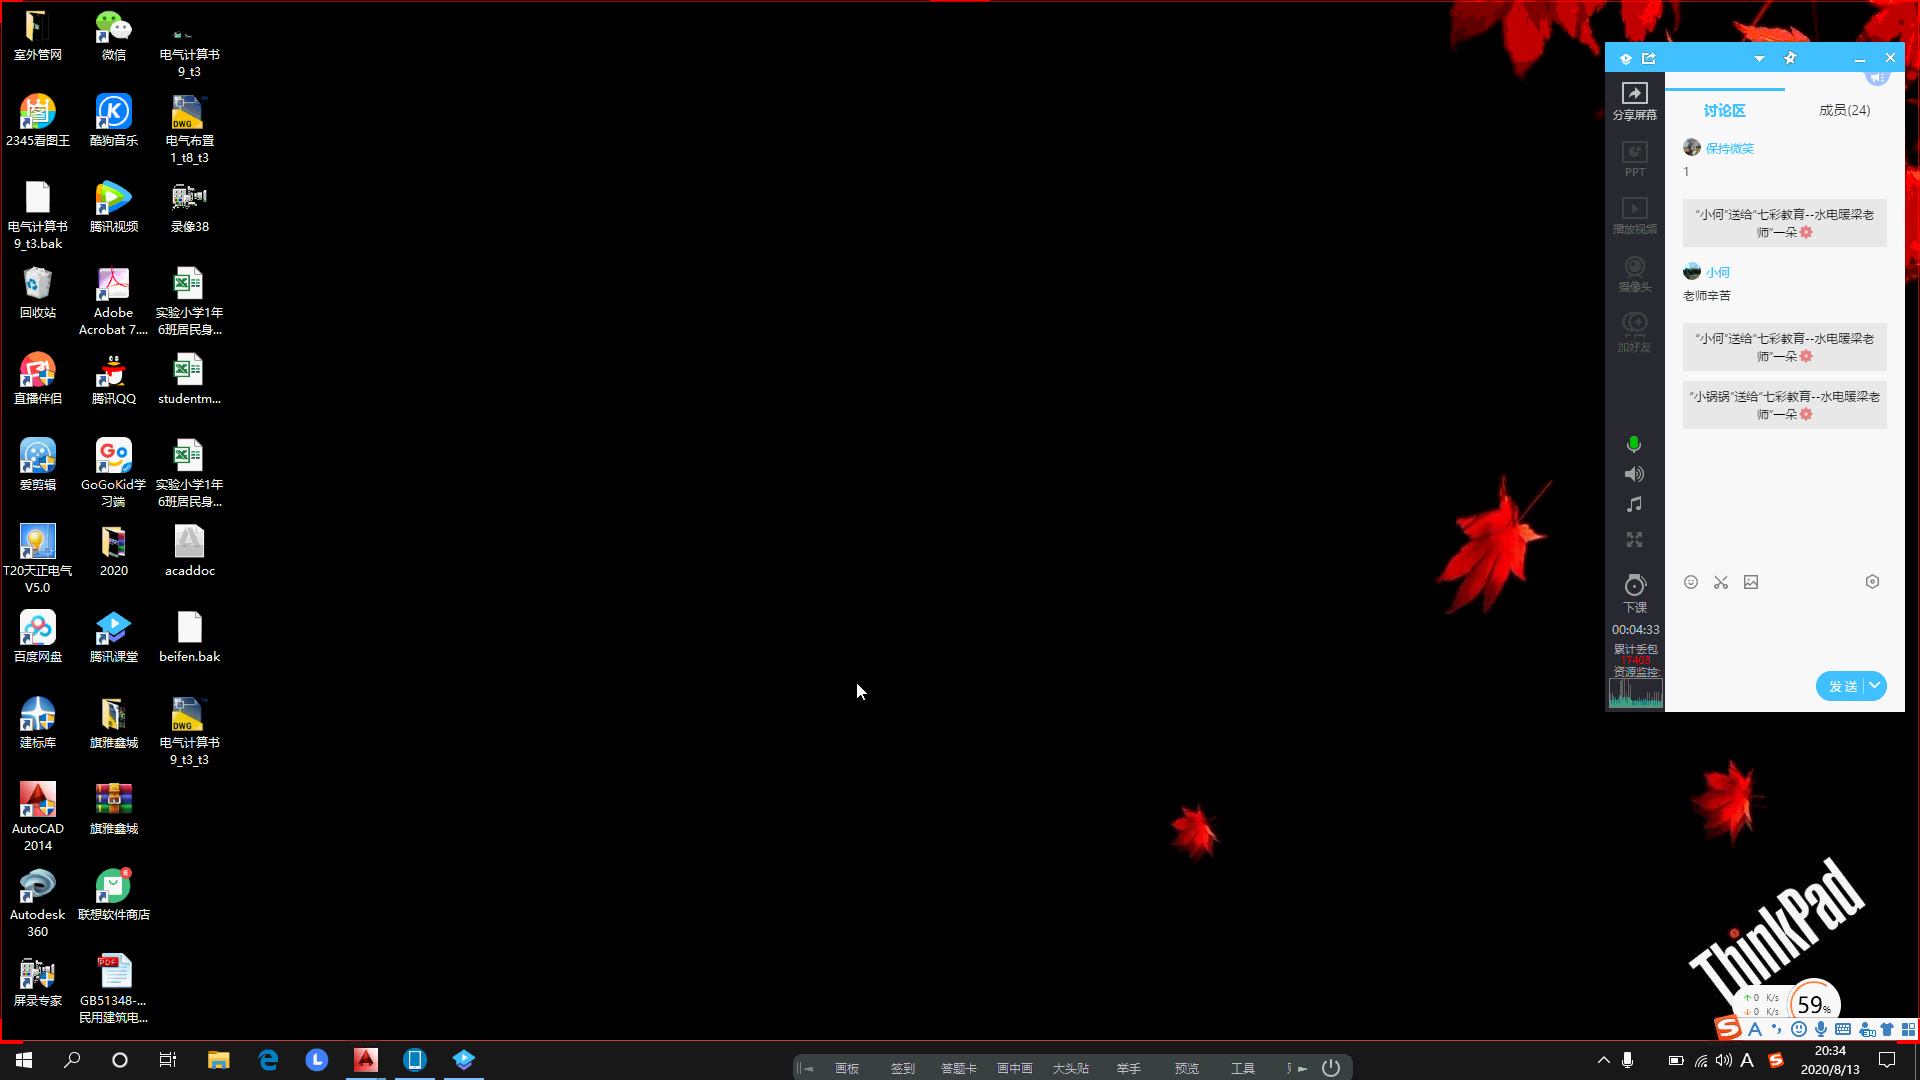The width and height of the screenshot is (1920, 1080).
Task: Click the pin window icon in title bar
Action: click(1790, 58)
